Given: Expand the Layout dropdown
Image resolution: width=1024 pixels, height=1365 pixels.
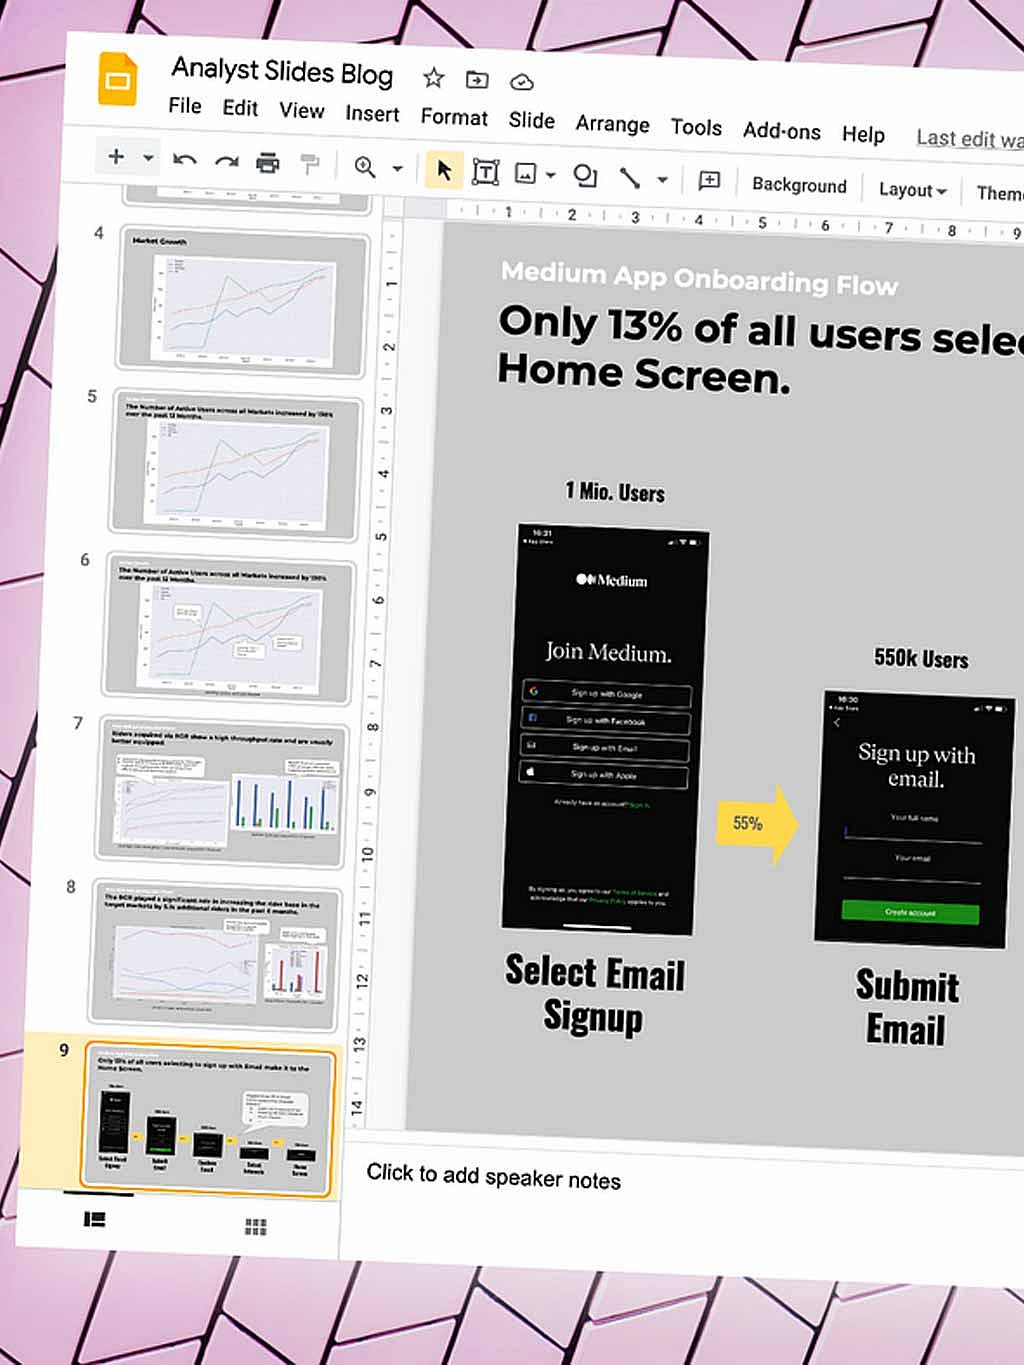Looking at the screenshot, I should [909, 189].
